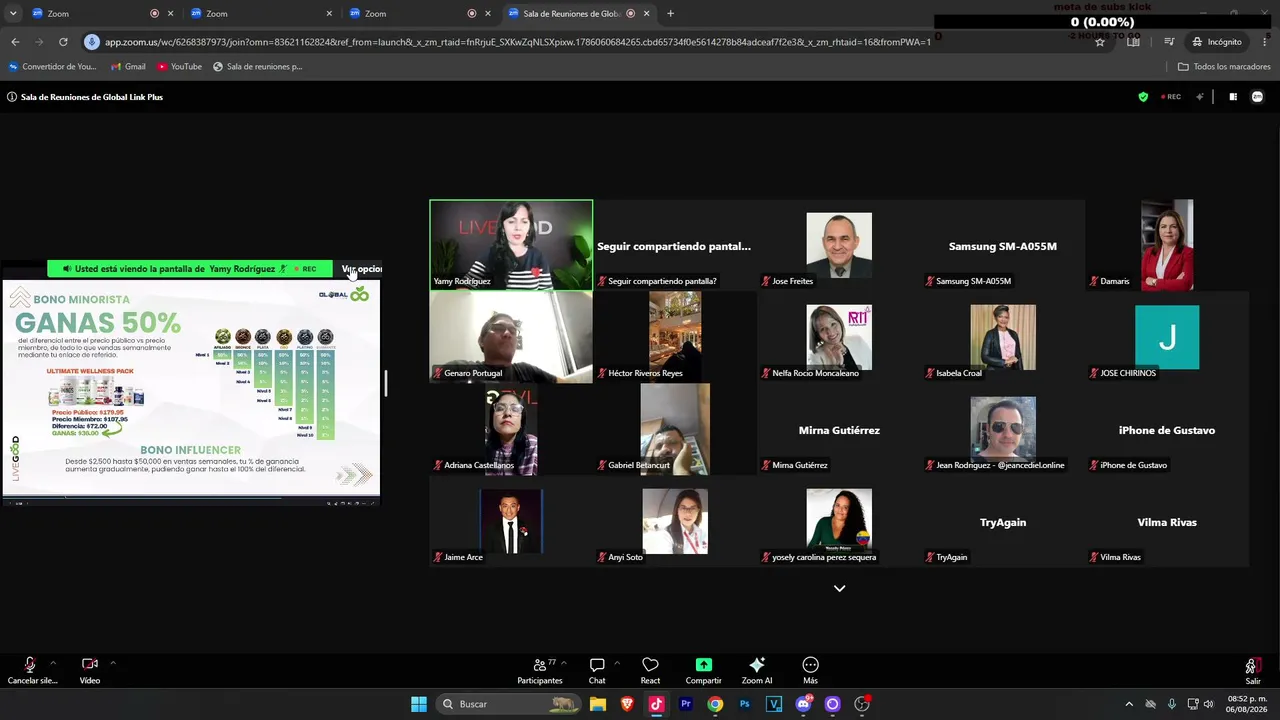Open the media controls icon in browser toolbar
The height and width of the screenshot is (720, 1280).
[1169, 42]
